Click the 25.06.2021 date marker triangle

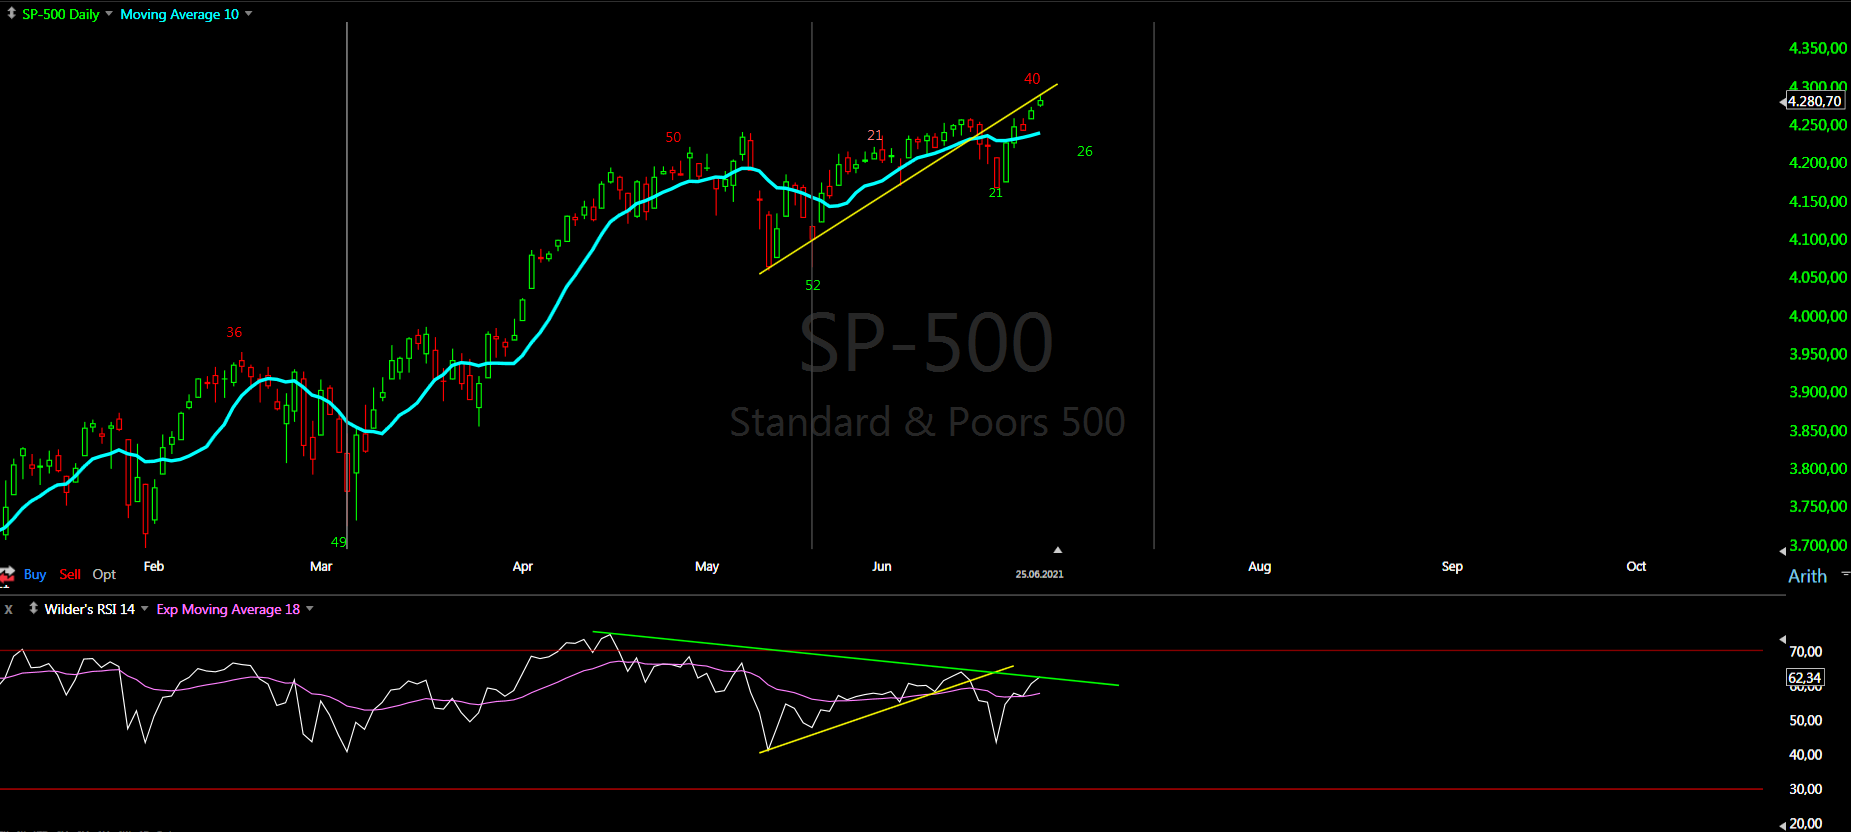(1057, 550)
